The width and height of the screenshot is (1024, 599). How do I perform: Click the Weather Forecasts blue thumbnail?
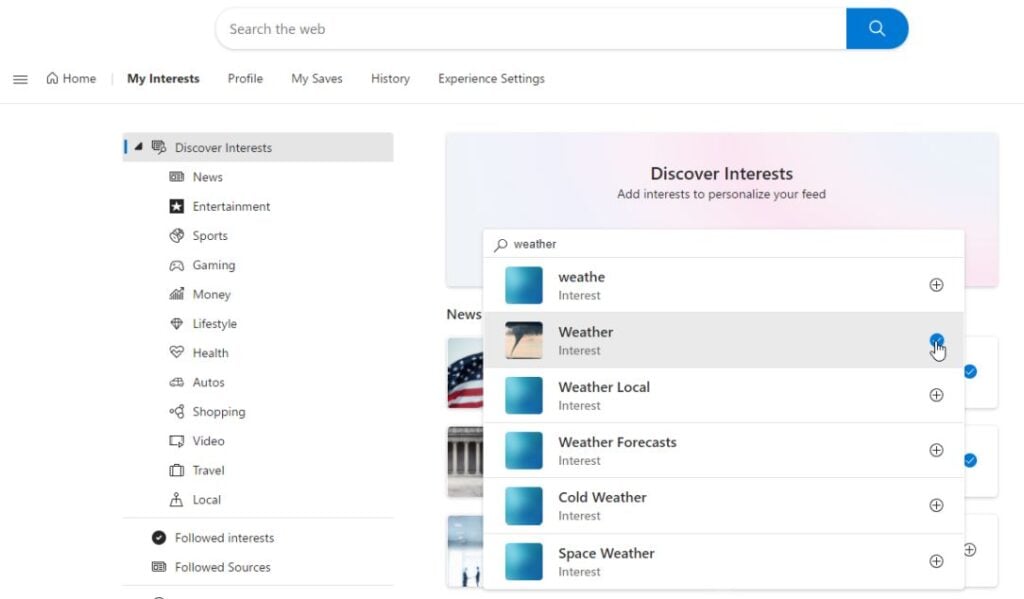tap(524, 450)
